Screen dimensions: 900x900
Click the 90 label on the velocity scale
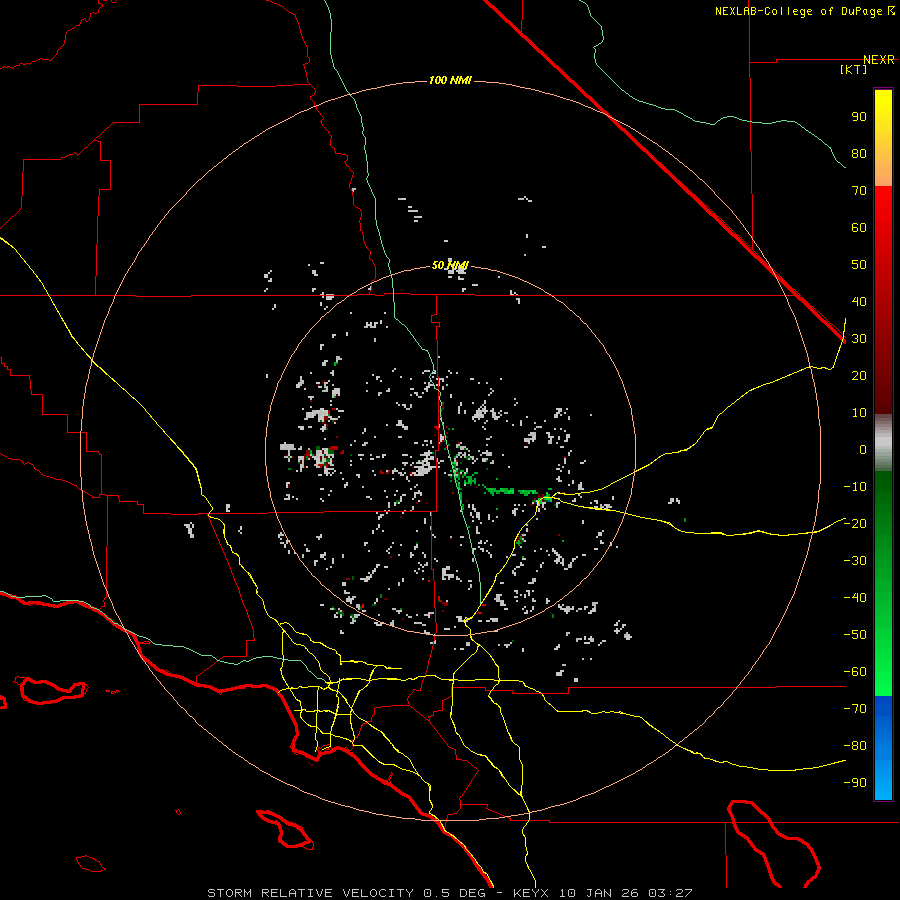pos(858,116)
